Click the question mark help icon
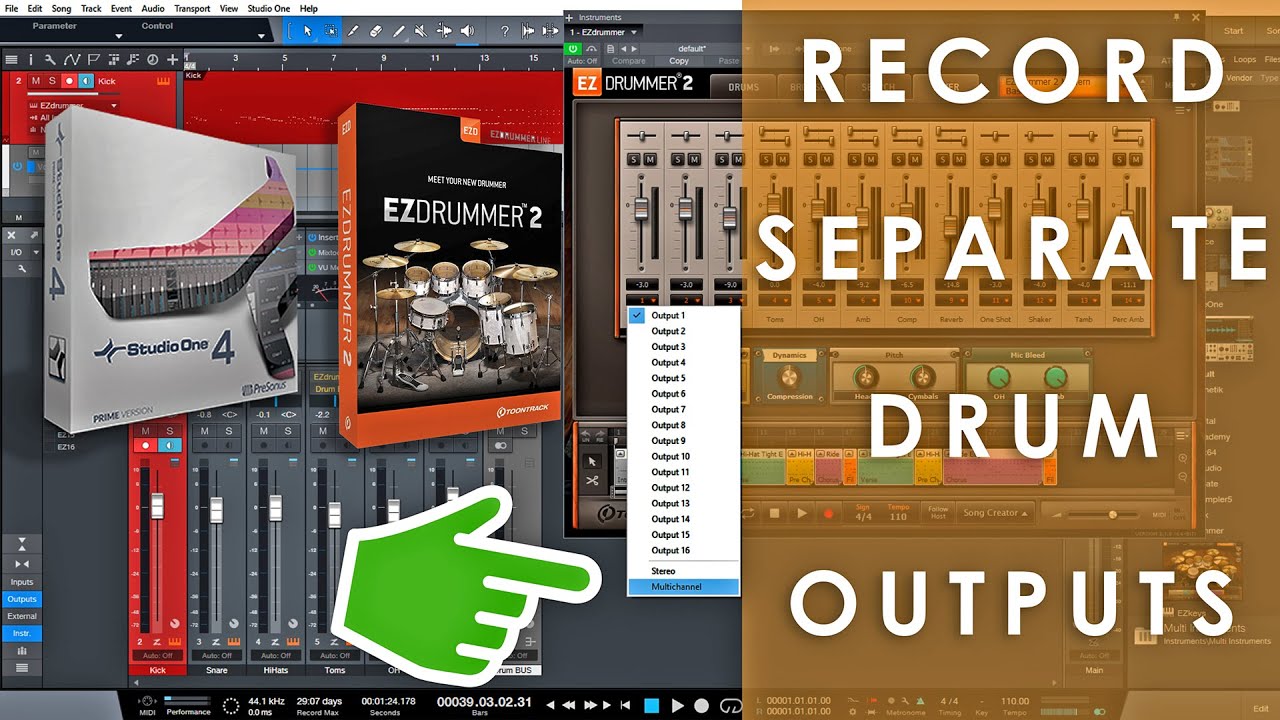This screenshot has width=1280, height=720. pyautogui.click(x=505, y=31)
